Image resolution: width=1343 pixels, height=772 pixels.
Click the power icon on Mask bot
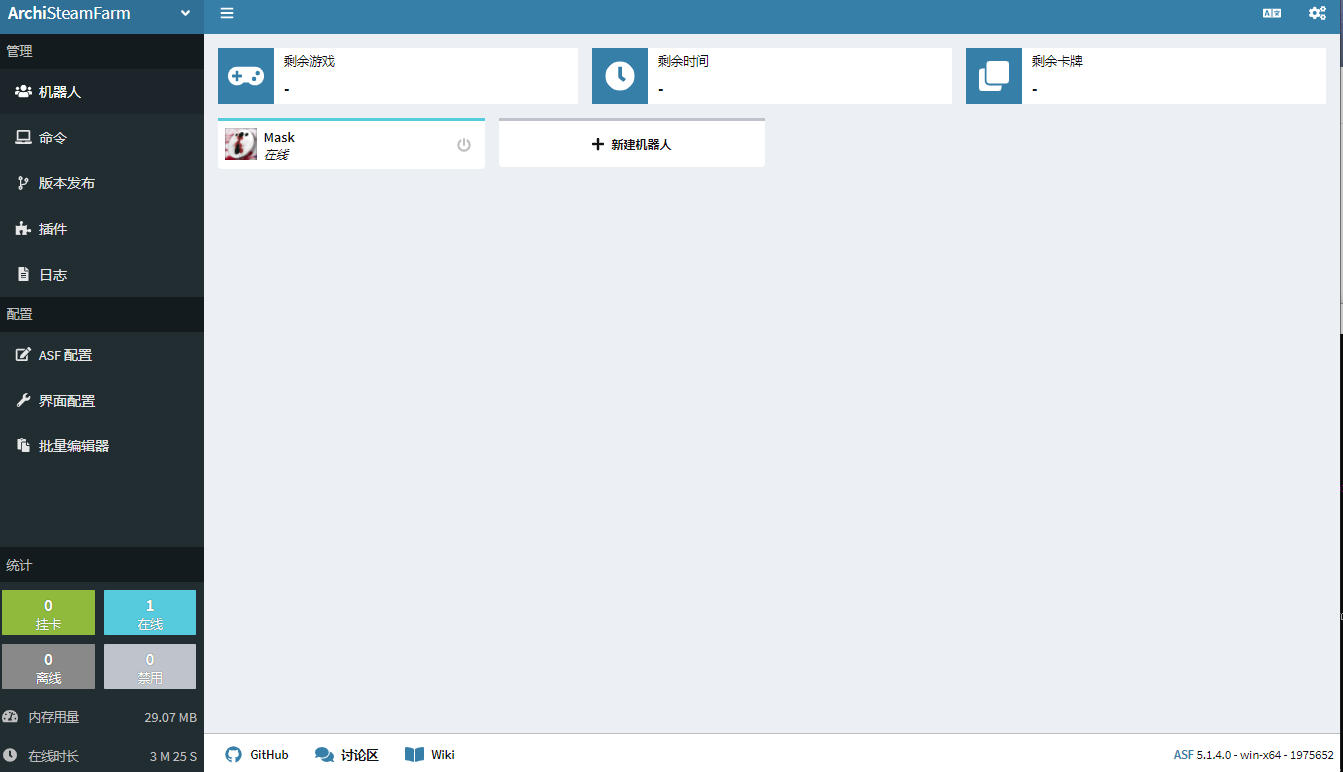click(x=464, y=145)
